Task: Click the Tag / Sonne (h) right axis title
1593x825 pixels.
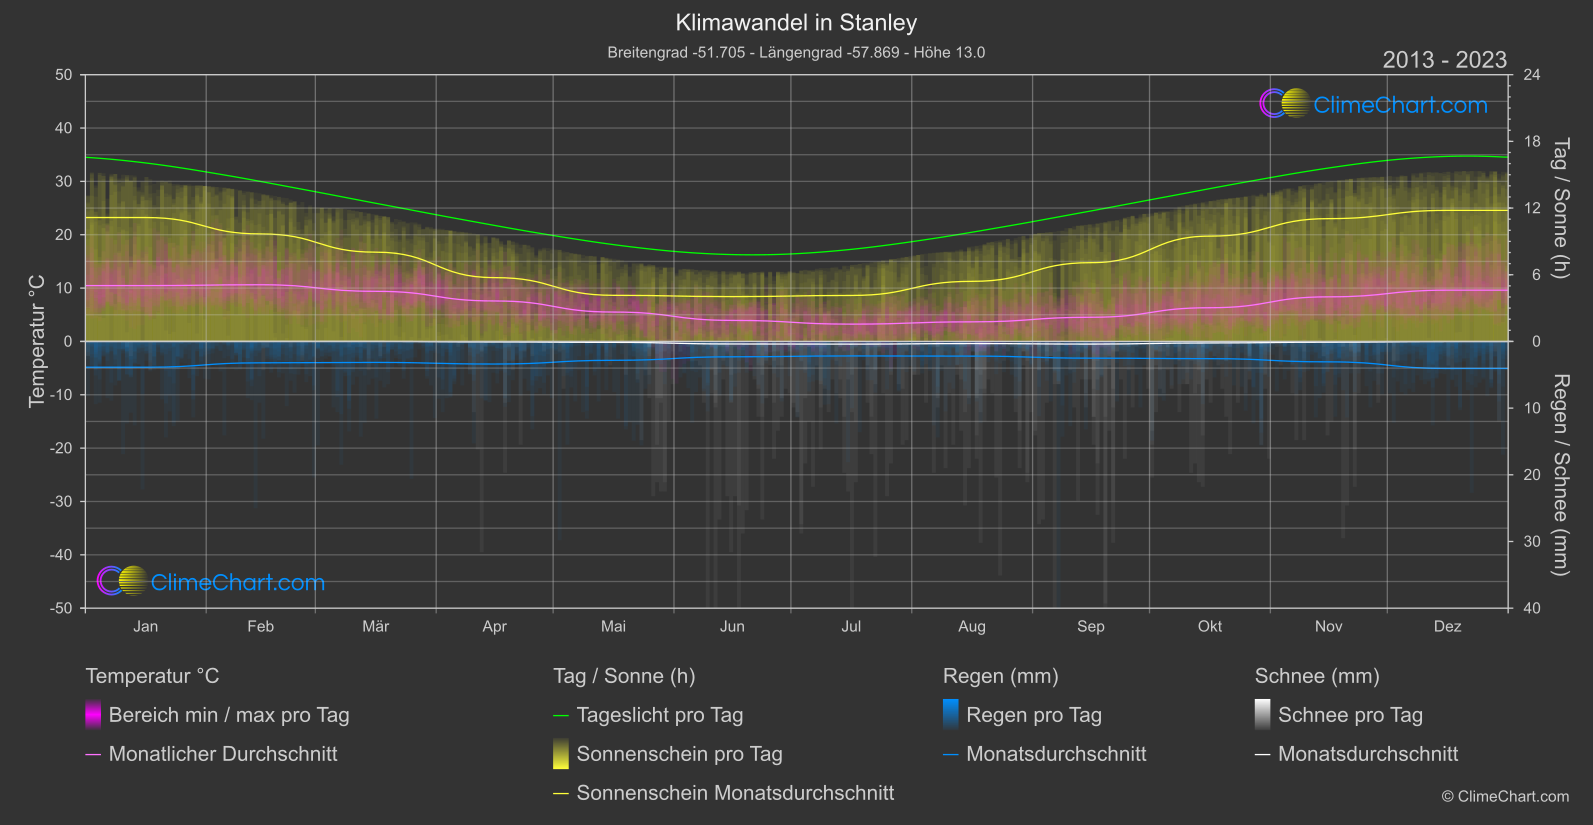Action: point(1560,208)
